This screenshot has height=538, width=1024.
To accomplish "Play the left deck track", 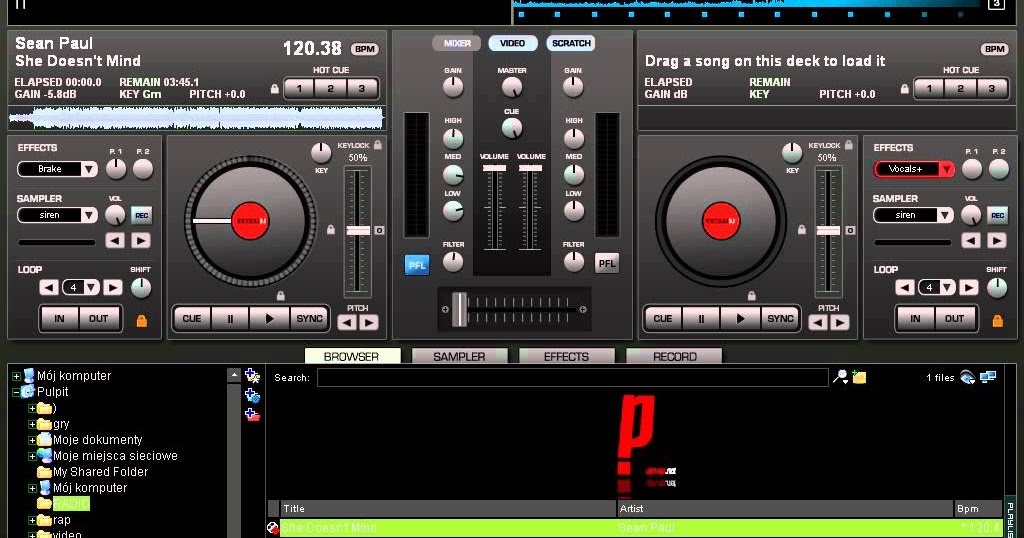I will pos(269,319).
